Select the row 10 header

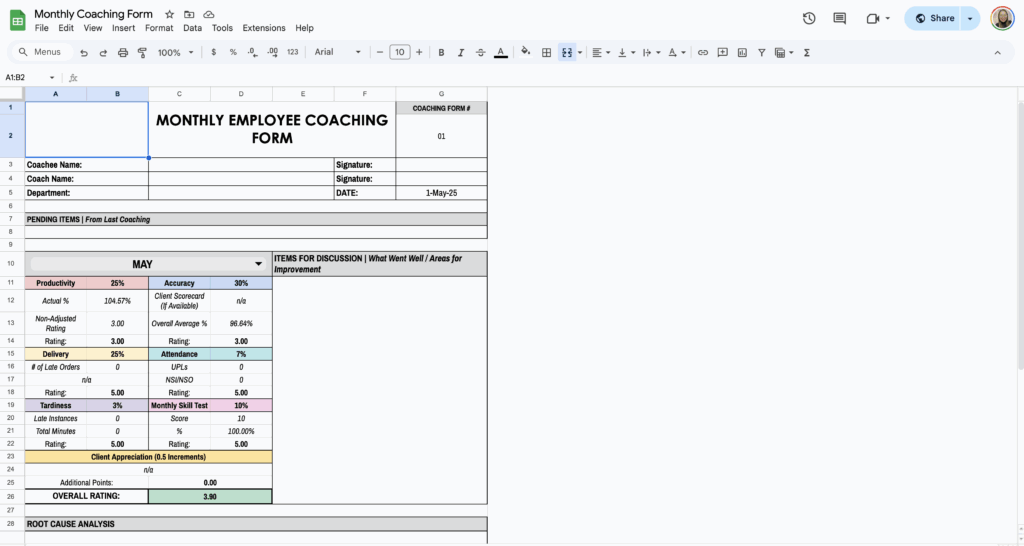(11, 264)
